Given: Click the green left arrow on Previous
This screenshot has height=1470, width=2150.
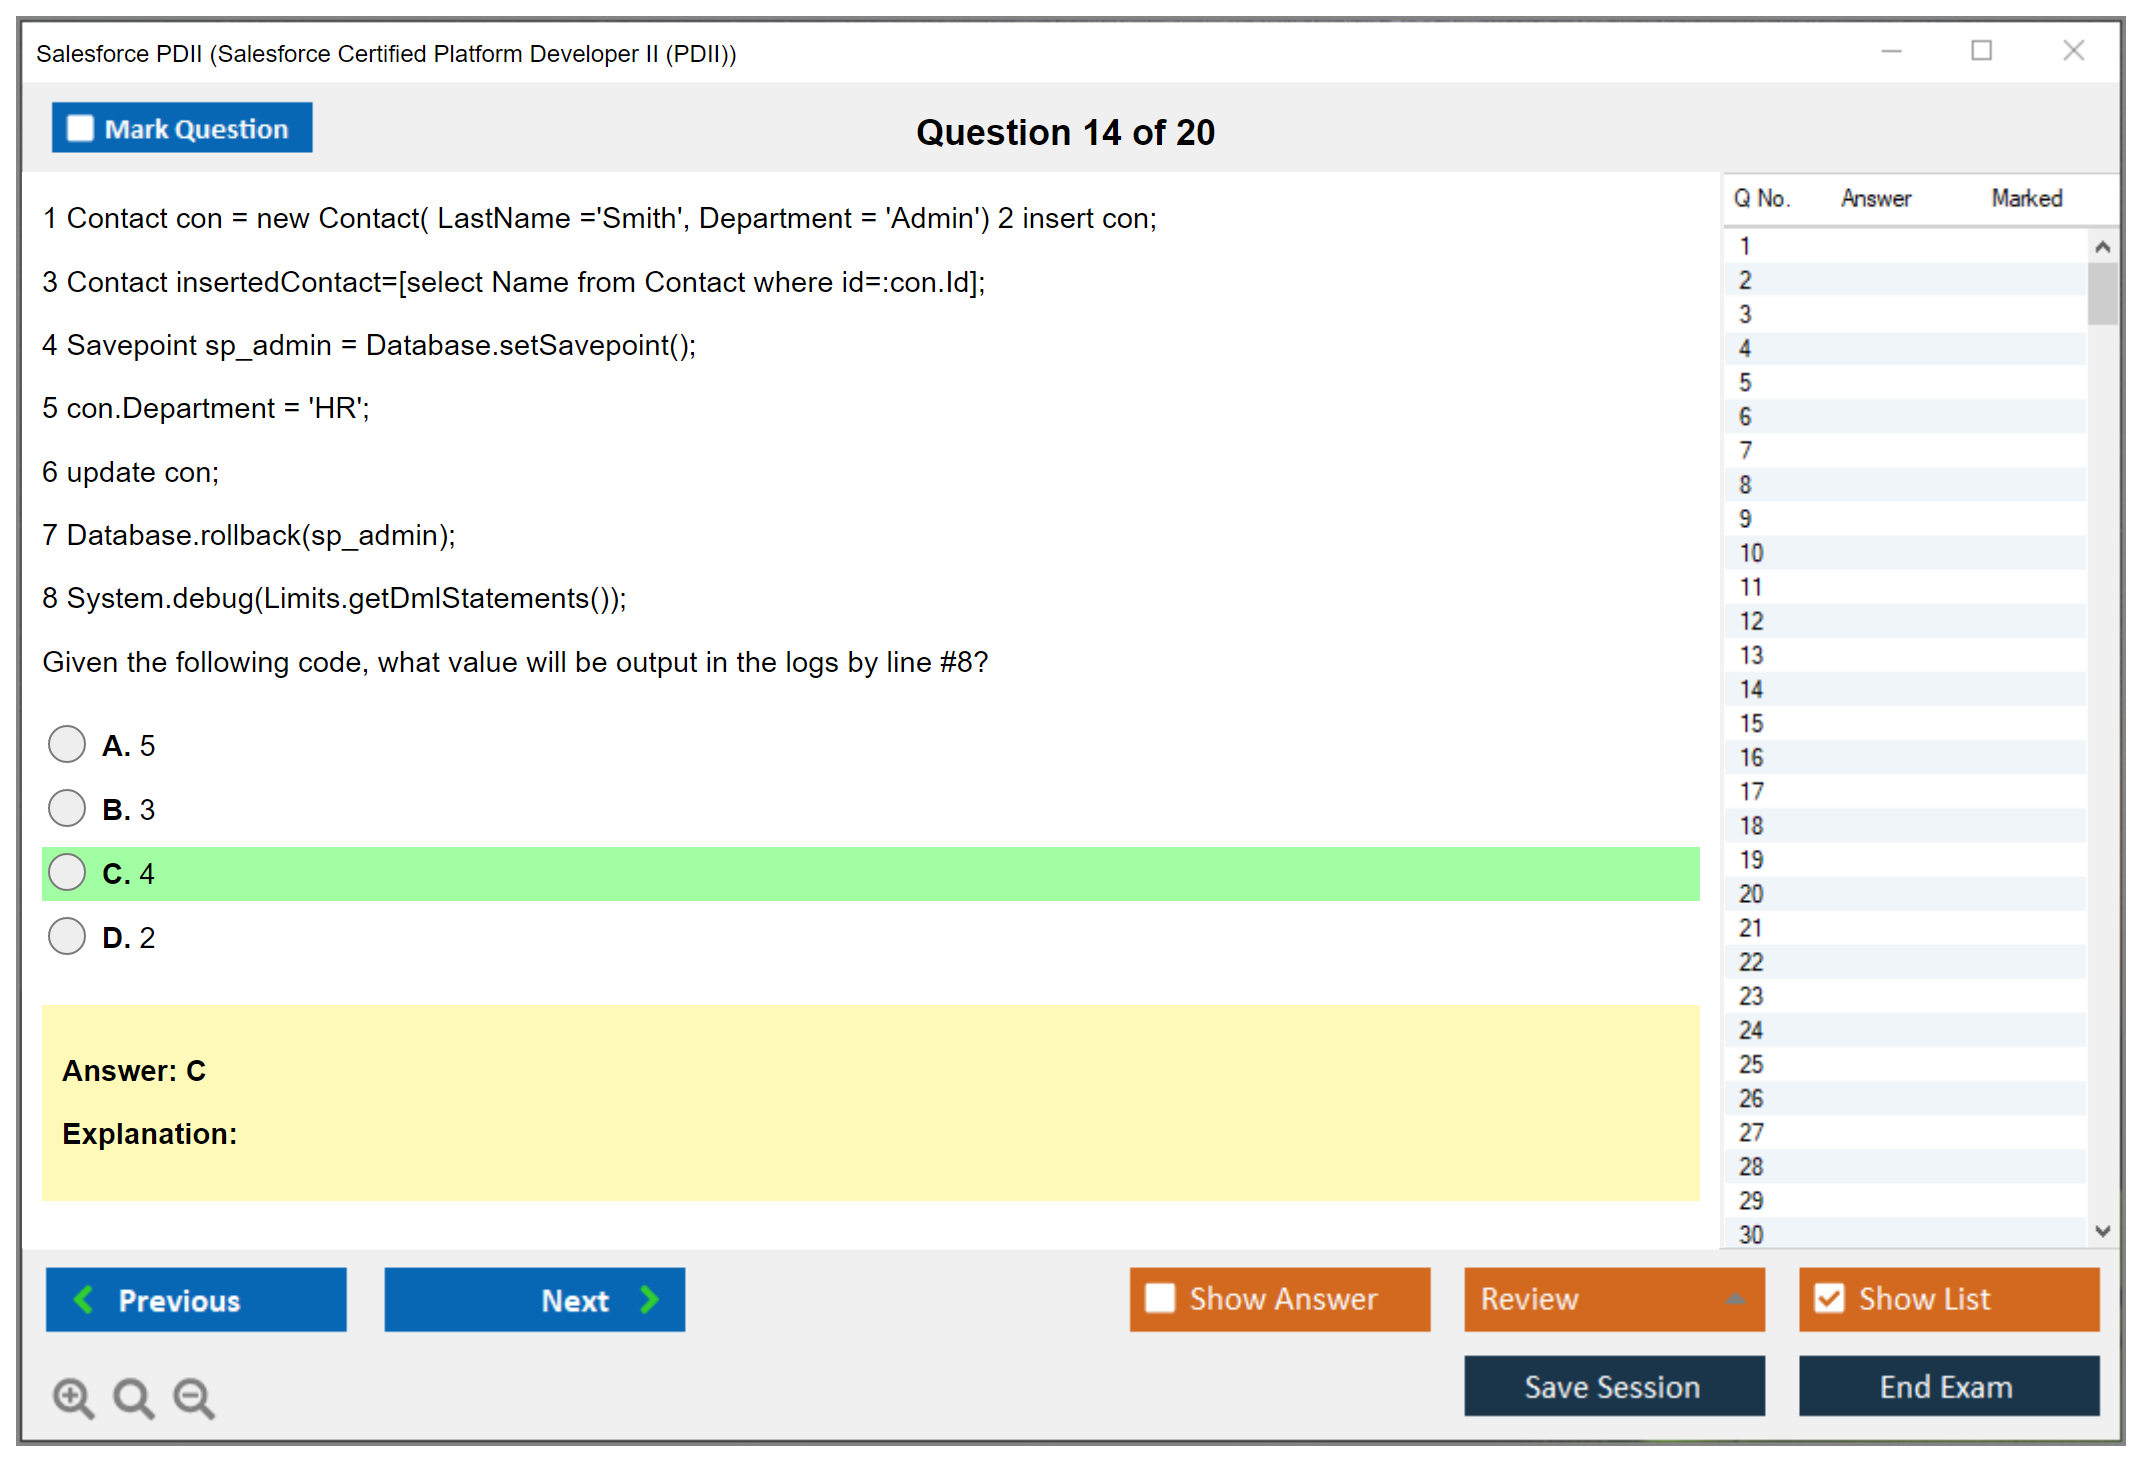Looking at the screenshot, I should point(84,1299).
